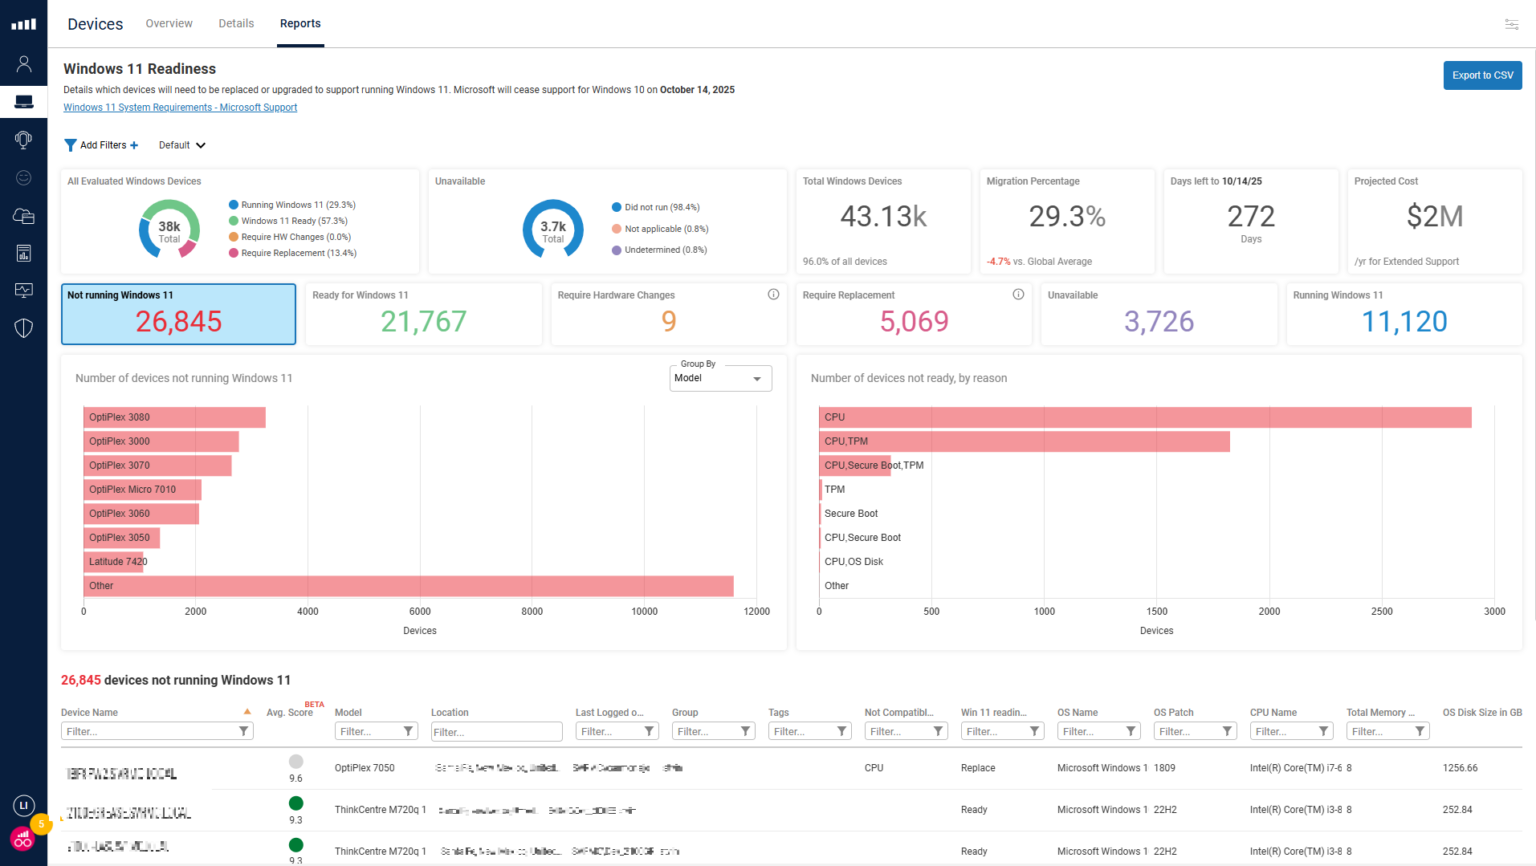Toggle the Running Windows 11 card filter
This screenshot has width=1536, height=866.
pyautogui.click(x=1403, y=314)
